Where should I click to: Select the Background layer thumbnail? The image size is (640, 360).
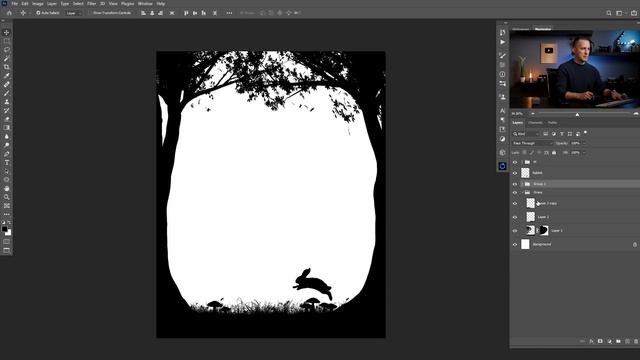(x=525, y=244)
